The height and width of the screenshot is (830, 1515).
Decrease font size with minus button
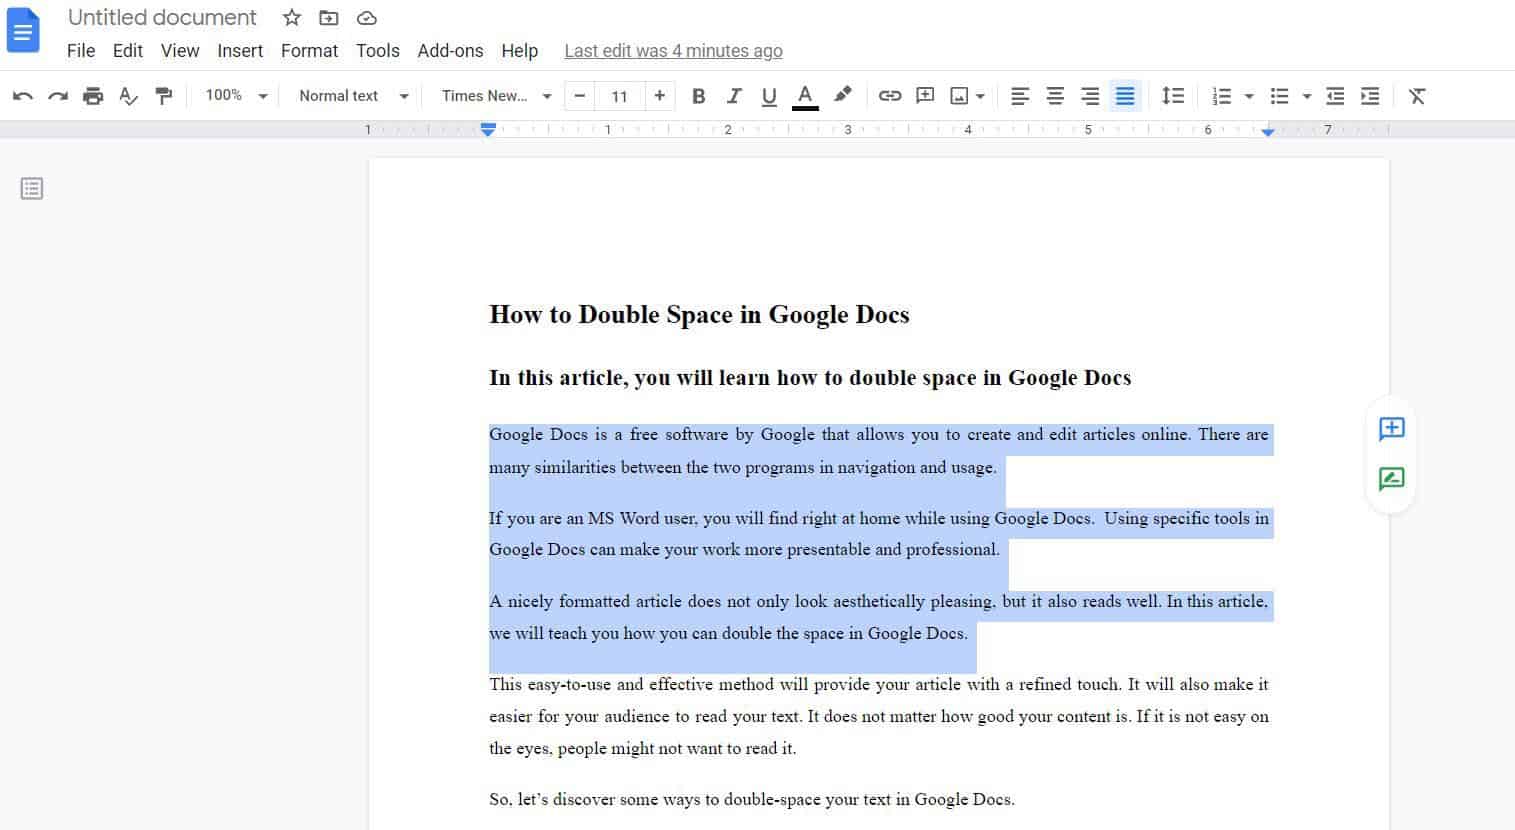click(579, 96)
